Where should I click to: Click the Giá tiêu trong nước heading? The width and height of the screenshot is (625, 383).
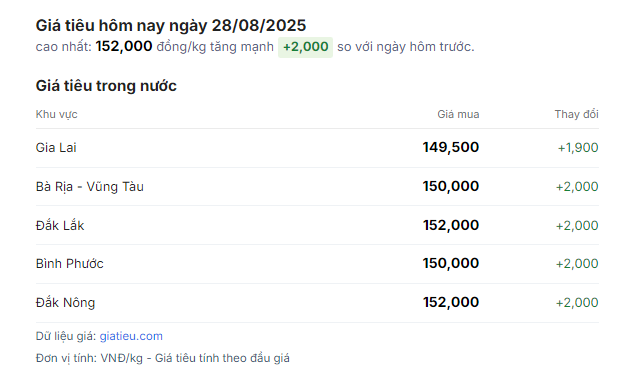[106, 86]
